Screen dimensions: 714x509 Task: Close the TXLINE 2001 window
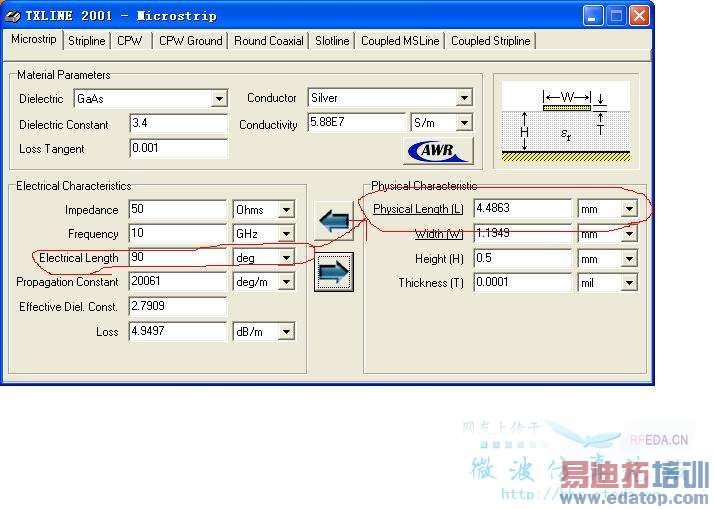(639, 16)
